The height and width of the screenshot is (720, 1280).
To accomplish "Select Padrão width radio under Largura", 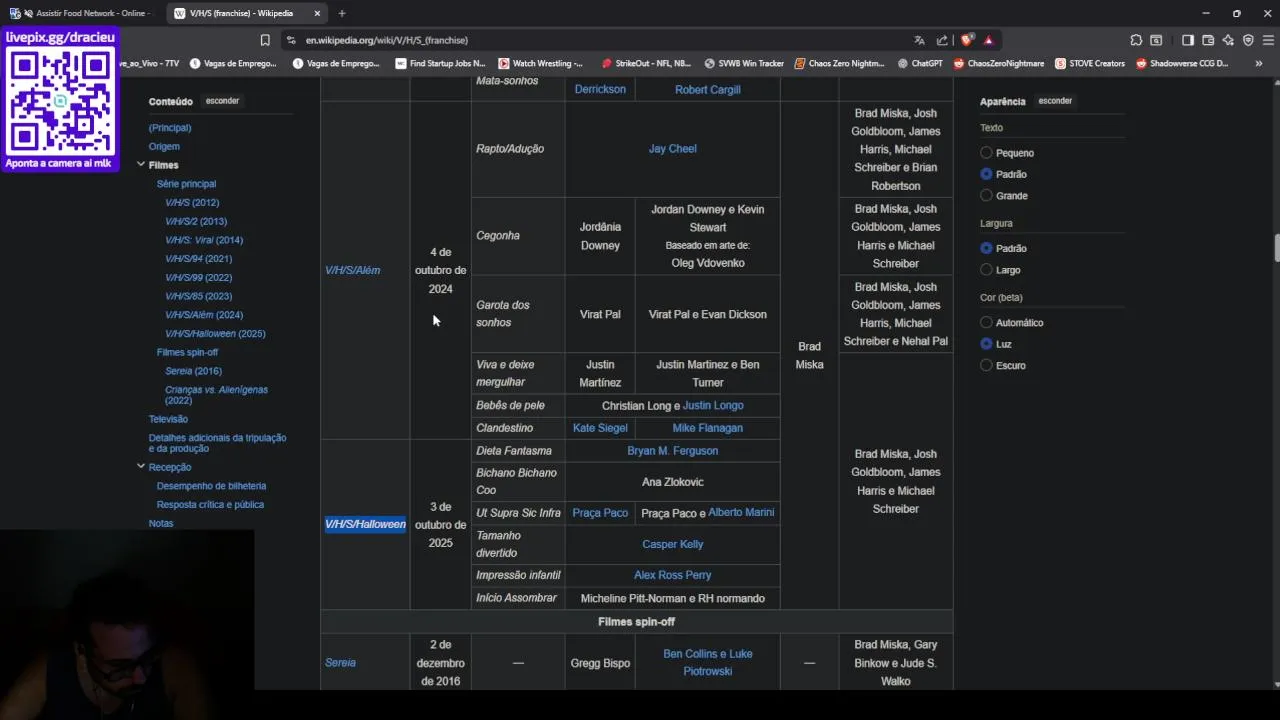I will 986,248.
